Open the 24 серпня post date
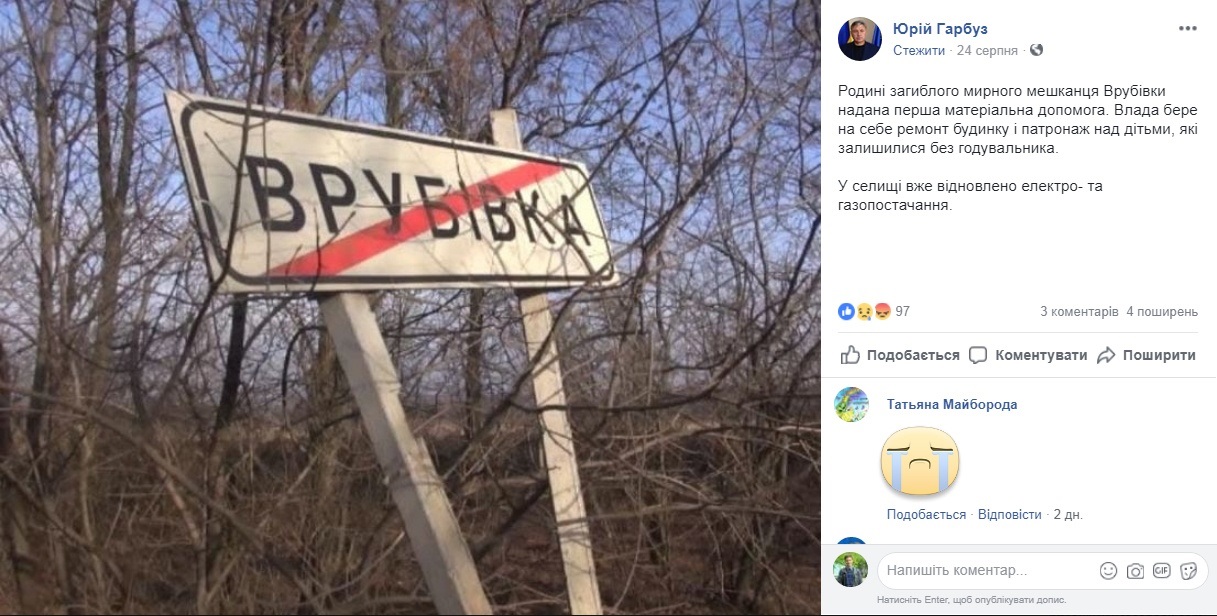 987,50
